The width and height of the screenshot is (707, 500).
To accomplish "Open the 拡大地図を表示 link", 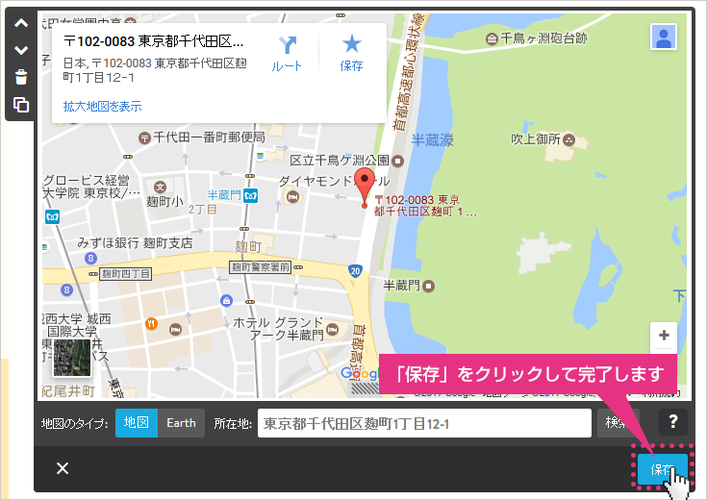I will point(102,106).
